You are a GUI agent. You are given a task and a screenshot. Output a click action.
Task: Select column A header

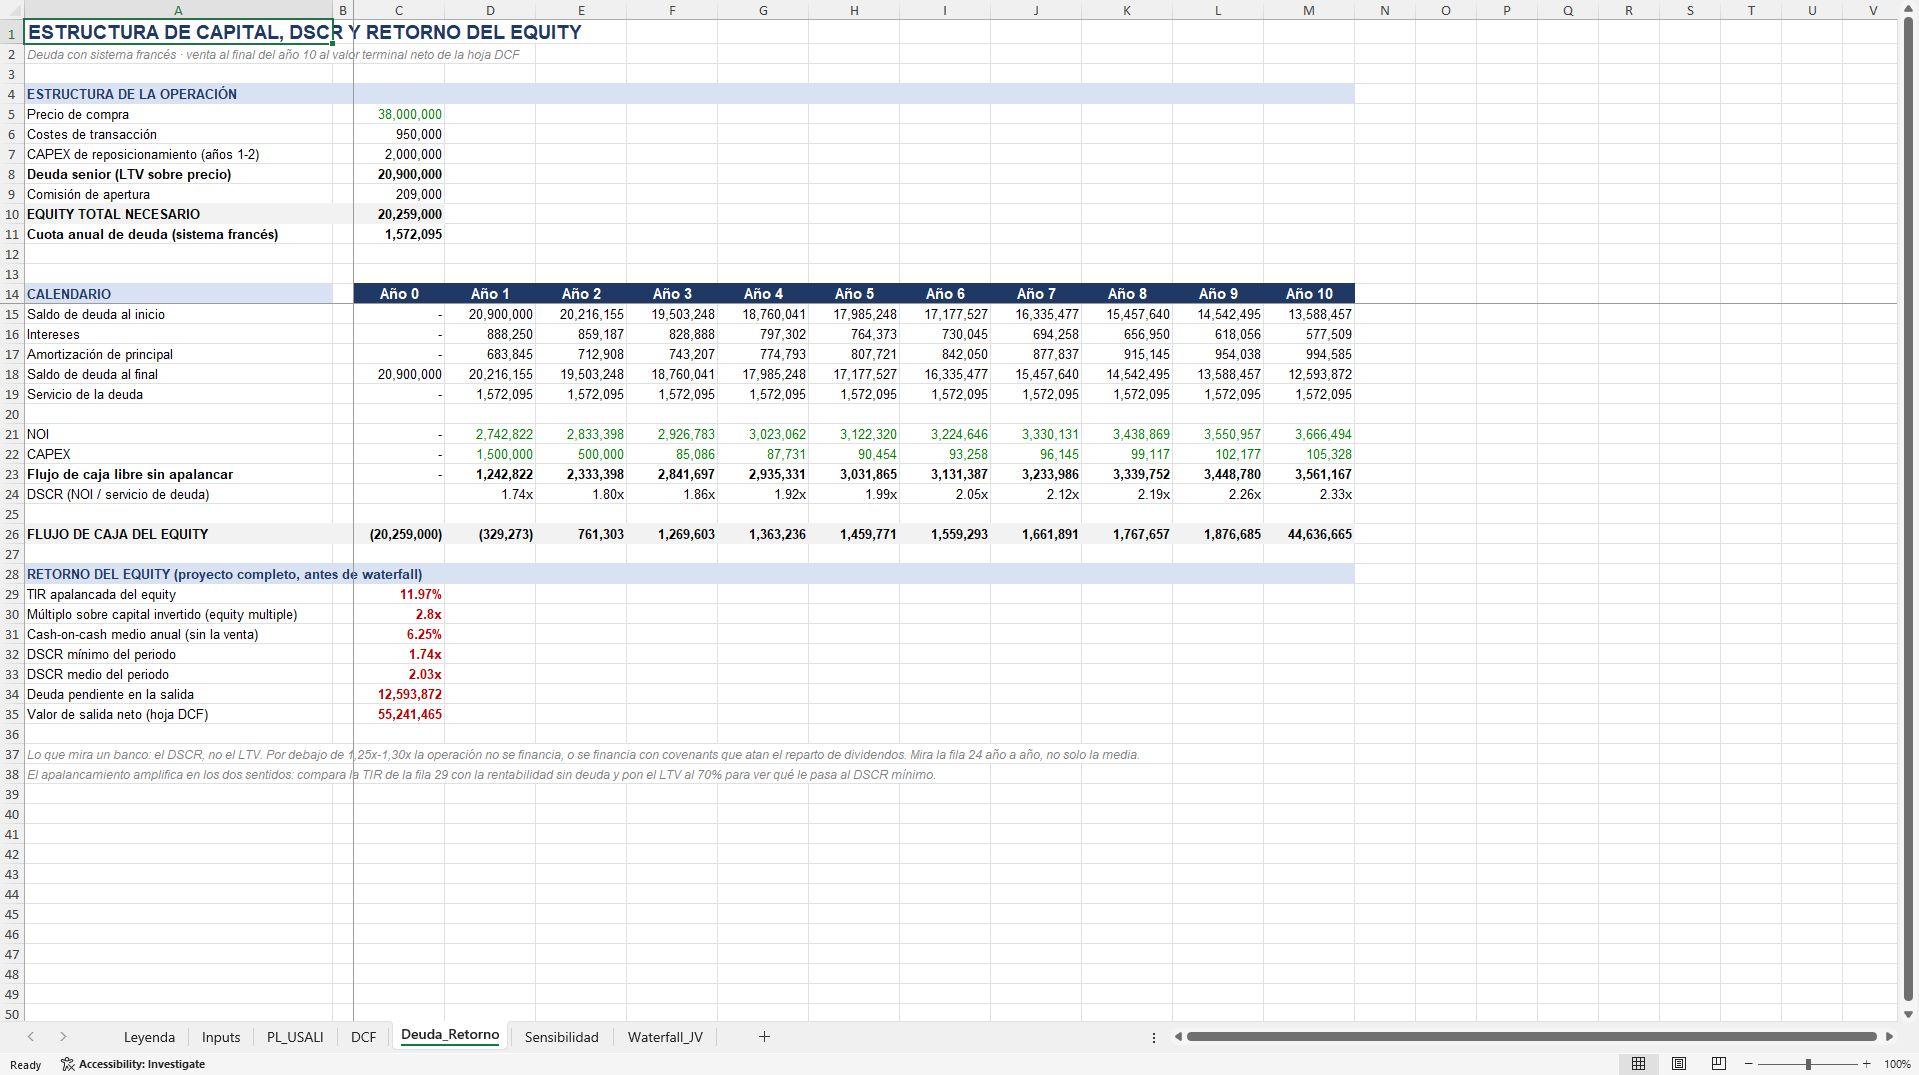178,10
